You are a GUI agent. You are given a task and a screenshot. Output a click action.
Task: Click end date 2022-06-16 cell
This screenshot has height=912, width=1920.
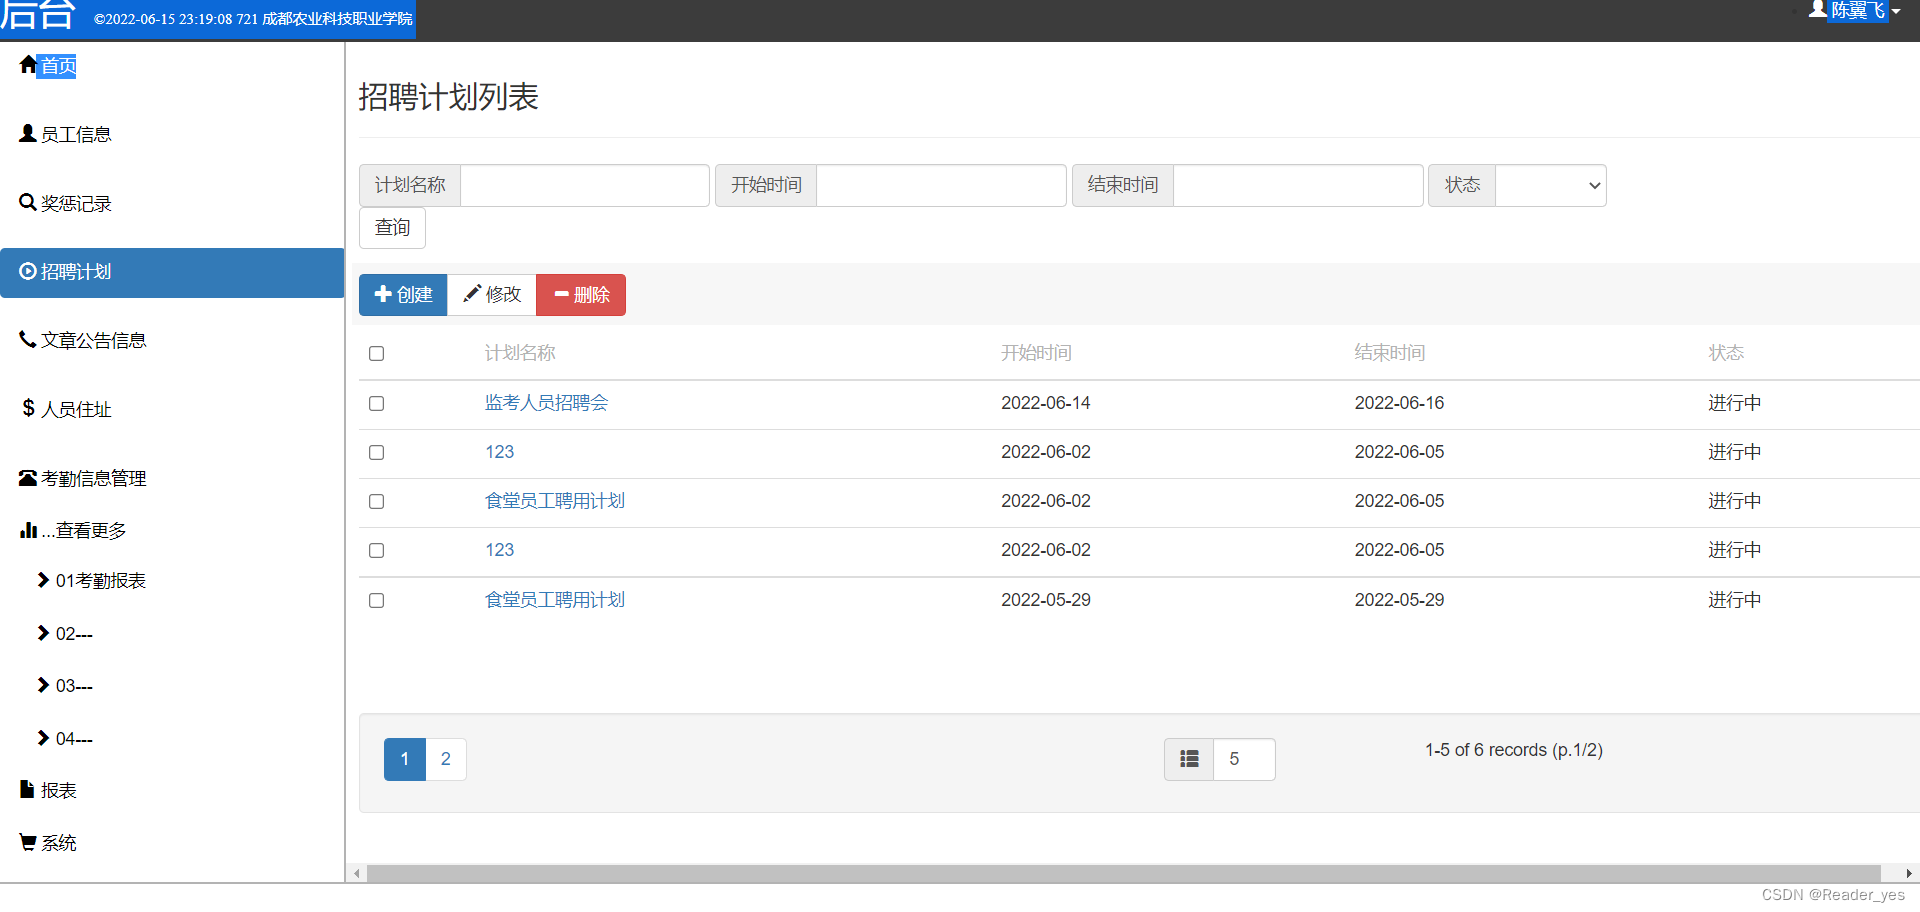point(1400,403)
